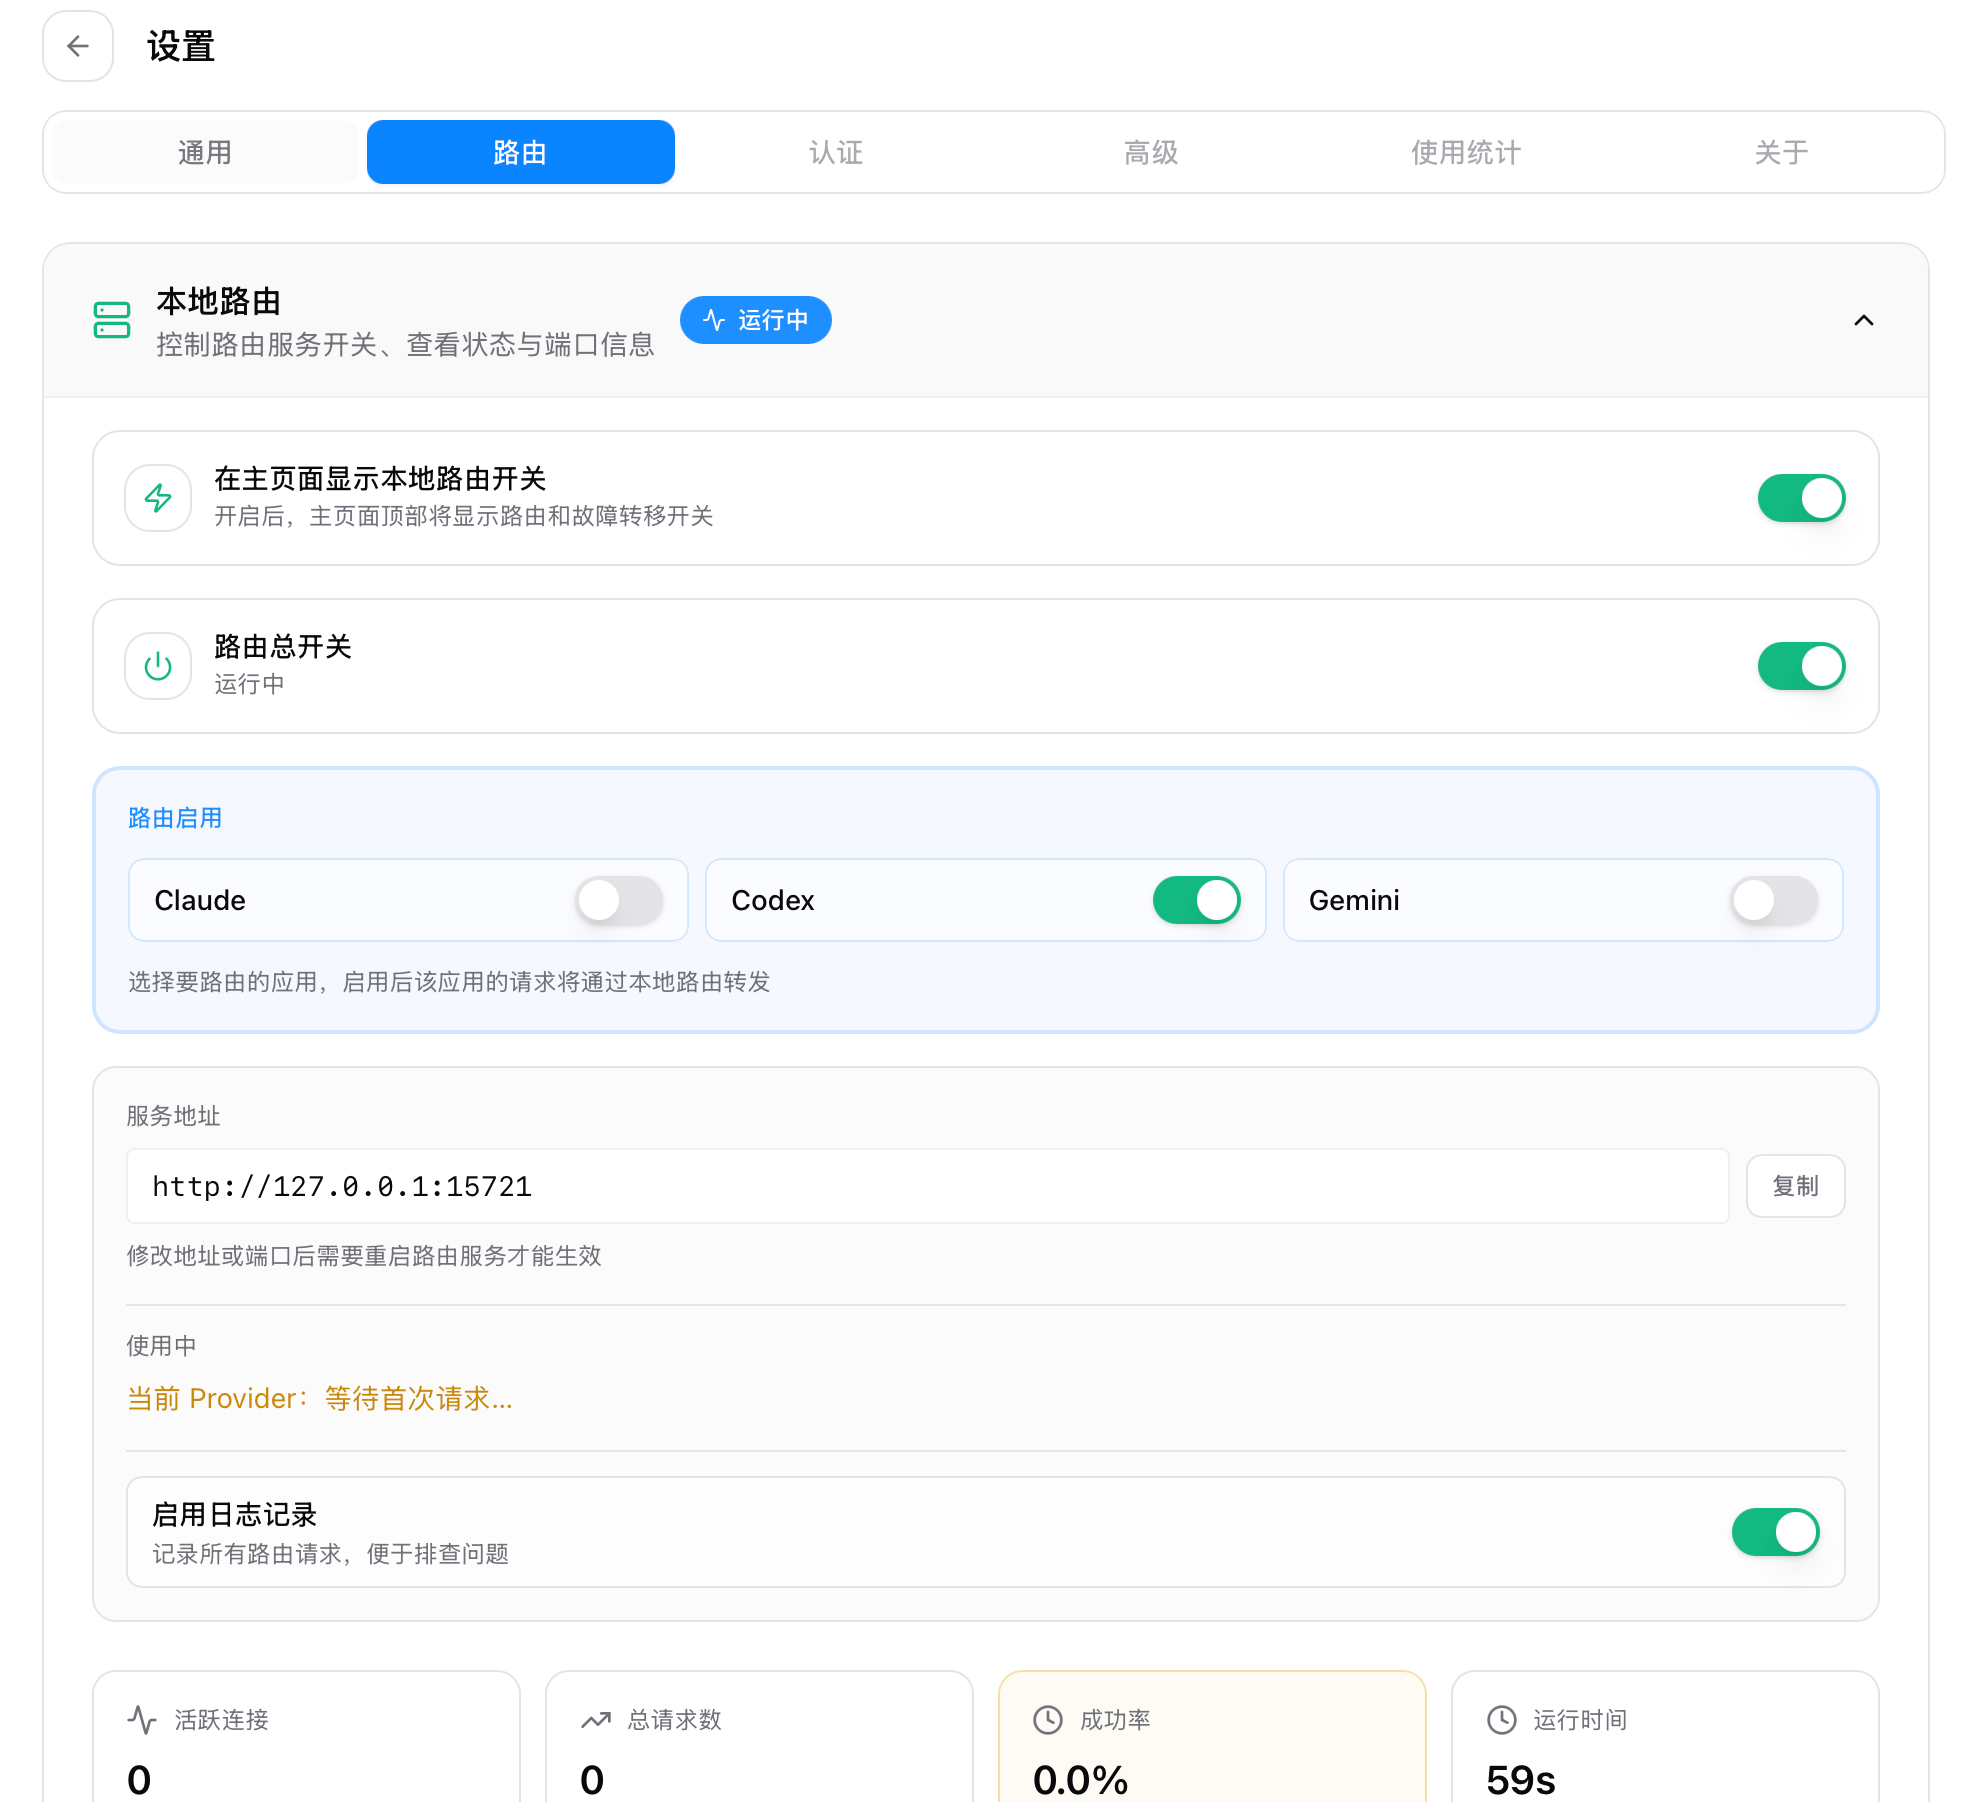The image size is (1972, 1802).
Task: Click the 0.0% success rate value
Action: pyautogui.click(x=1081, y=1780)
